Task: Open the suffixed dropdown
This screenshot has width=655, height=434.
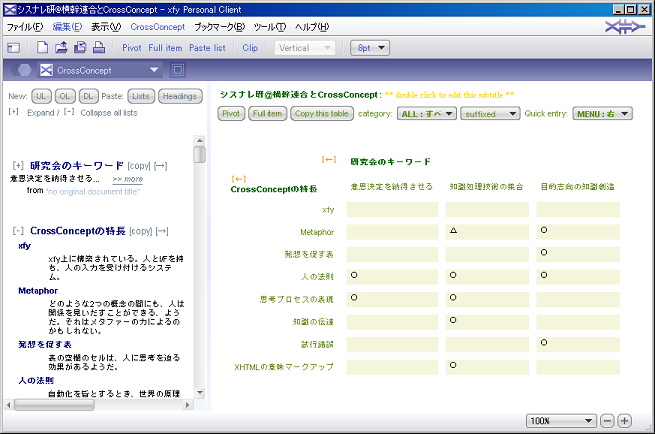Action: pos(490,114)
